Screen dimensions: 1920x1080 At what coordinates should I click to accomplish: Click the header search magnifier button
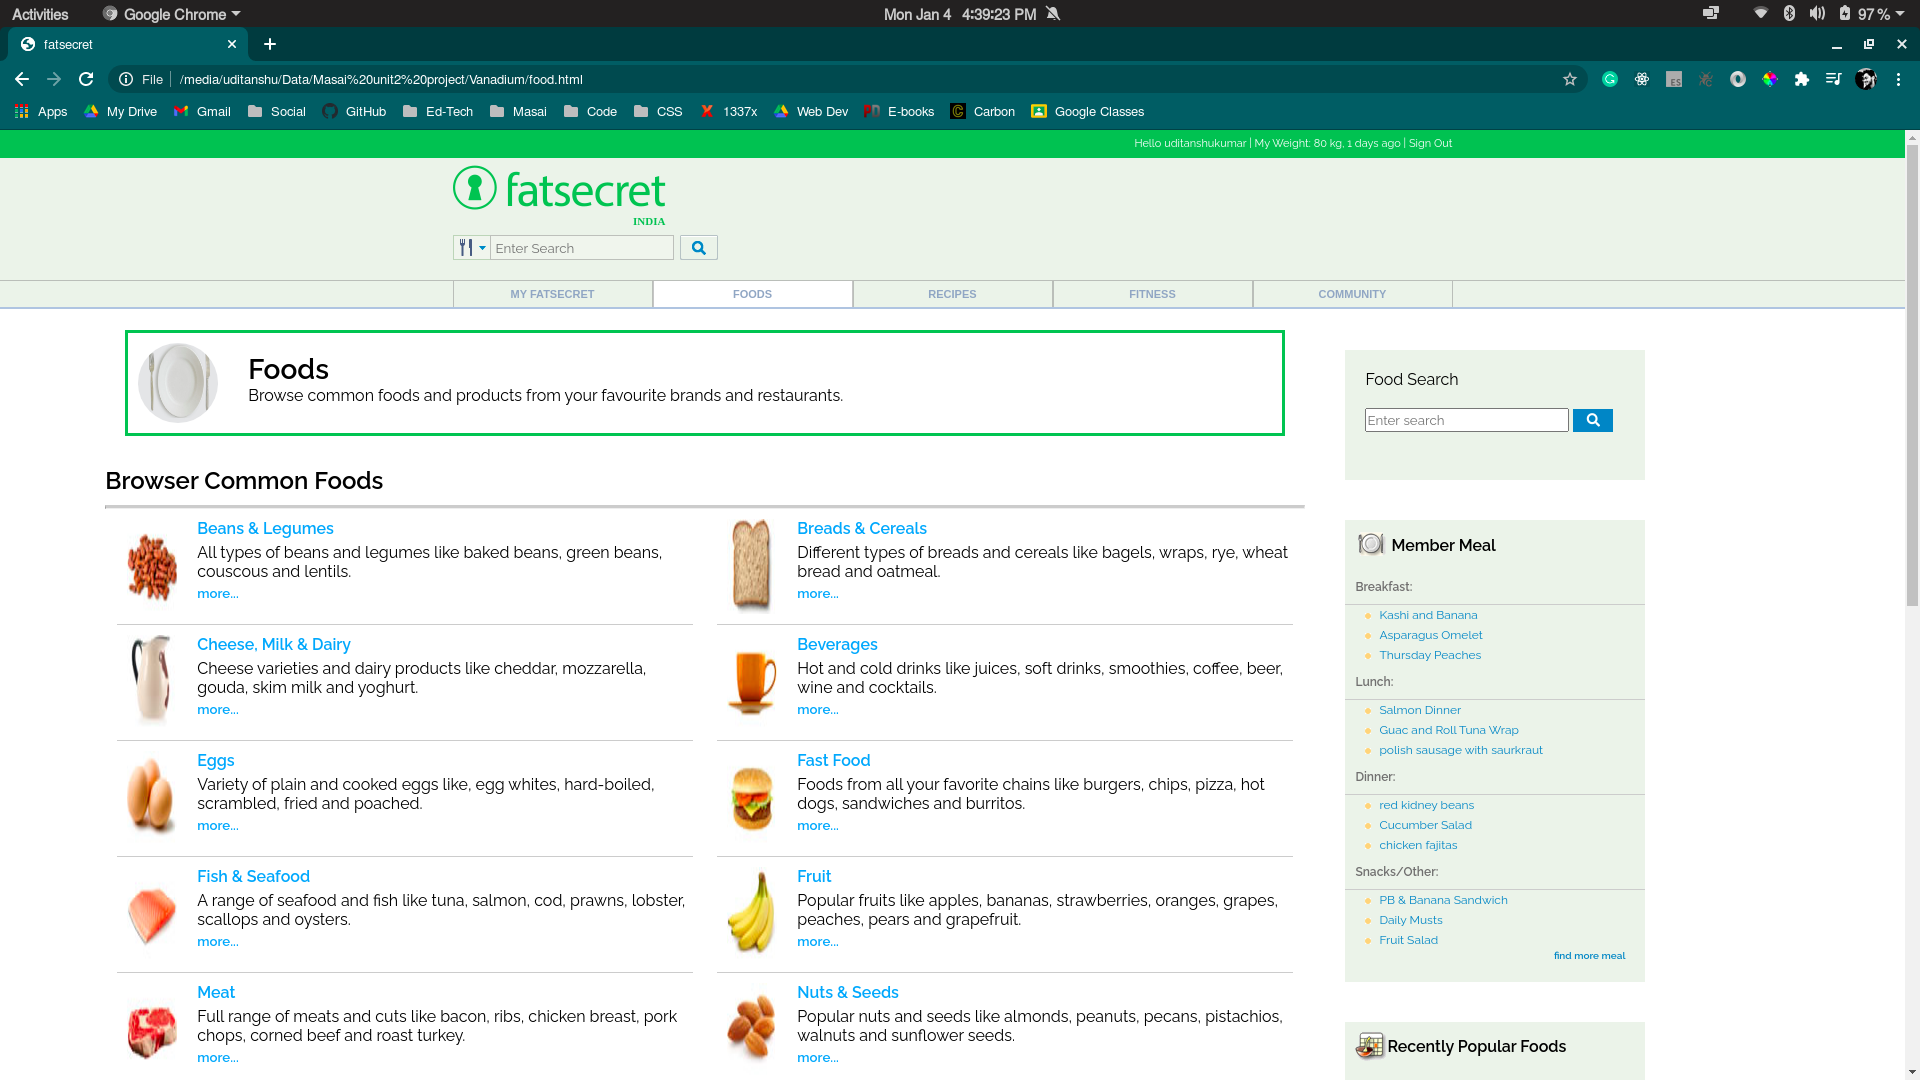coord(699,248)
